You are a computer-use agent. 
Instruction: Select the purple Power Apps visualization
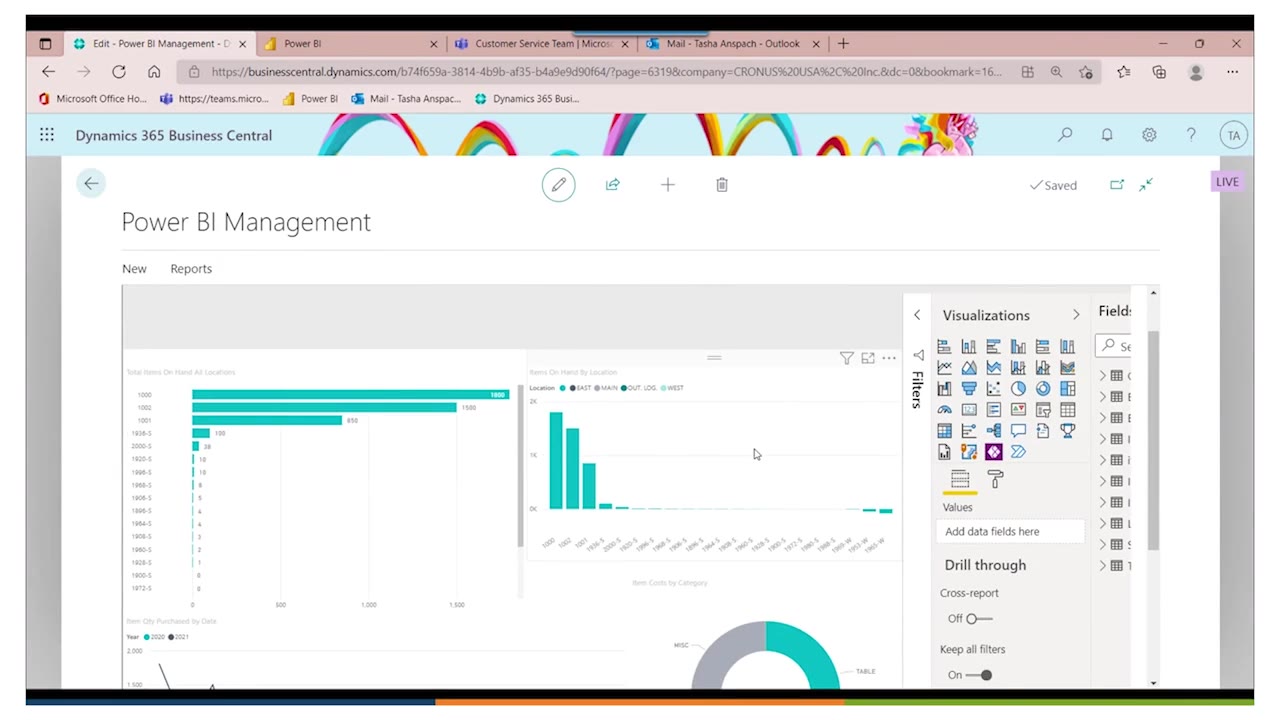click(x=993, y=452)
